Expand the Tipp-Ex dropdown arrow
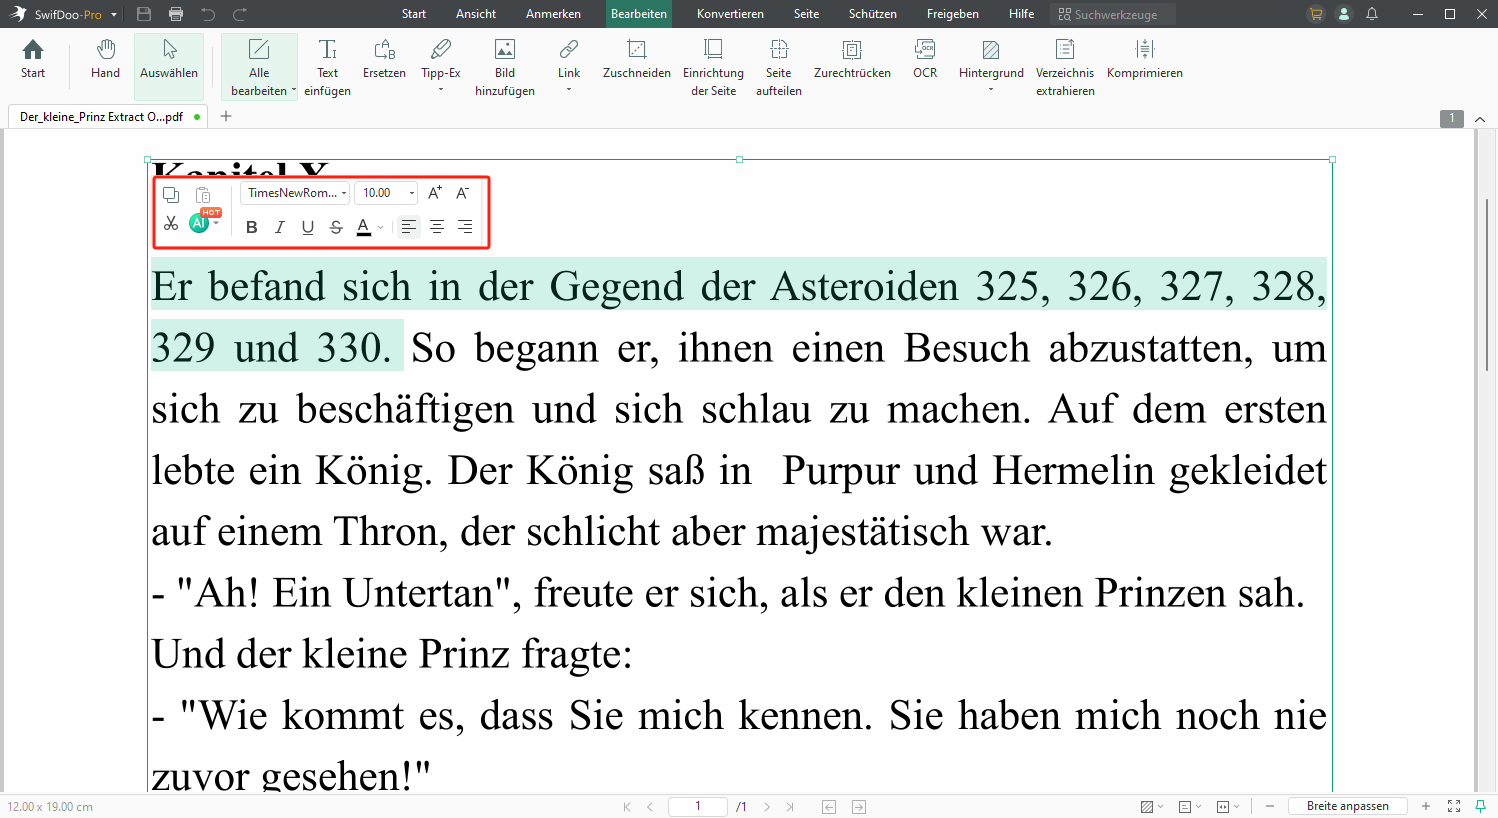The width and height of the screenshot is (1498, 818). [441, 90]
